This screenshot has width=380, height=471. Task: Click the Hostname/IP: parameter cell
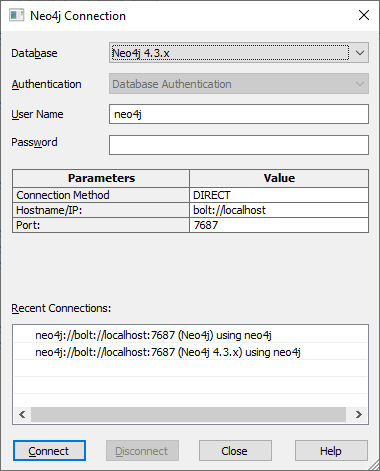tap(101, 210)
